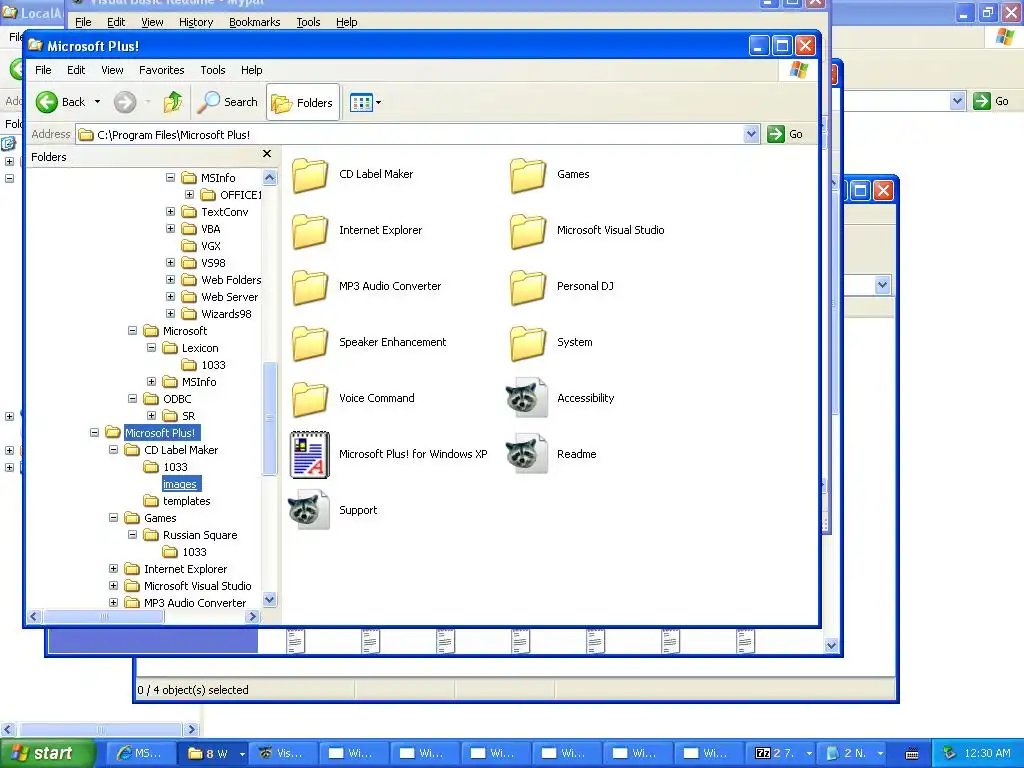Open the Speaker Enhancement folder icon

coord(310,343)
